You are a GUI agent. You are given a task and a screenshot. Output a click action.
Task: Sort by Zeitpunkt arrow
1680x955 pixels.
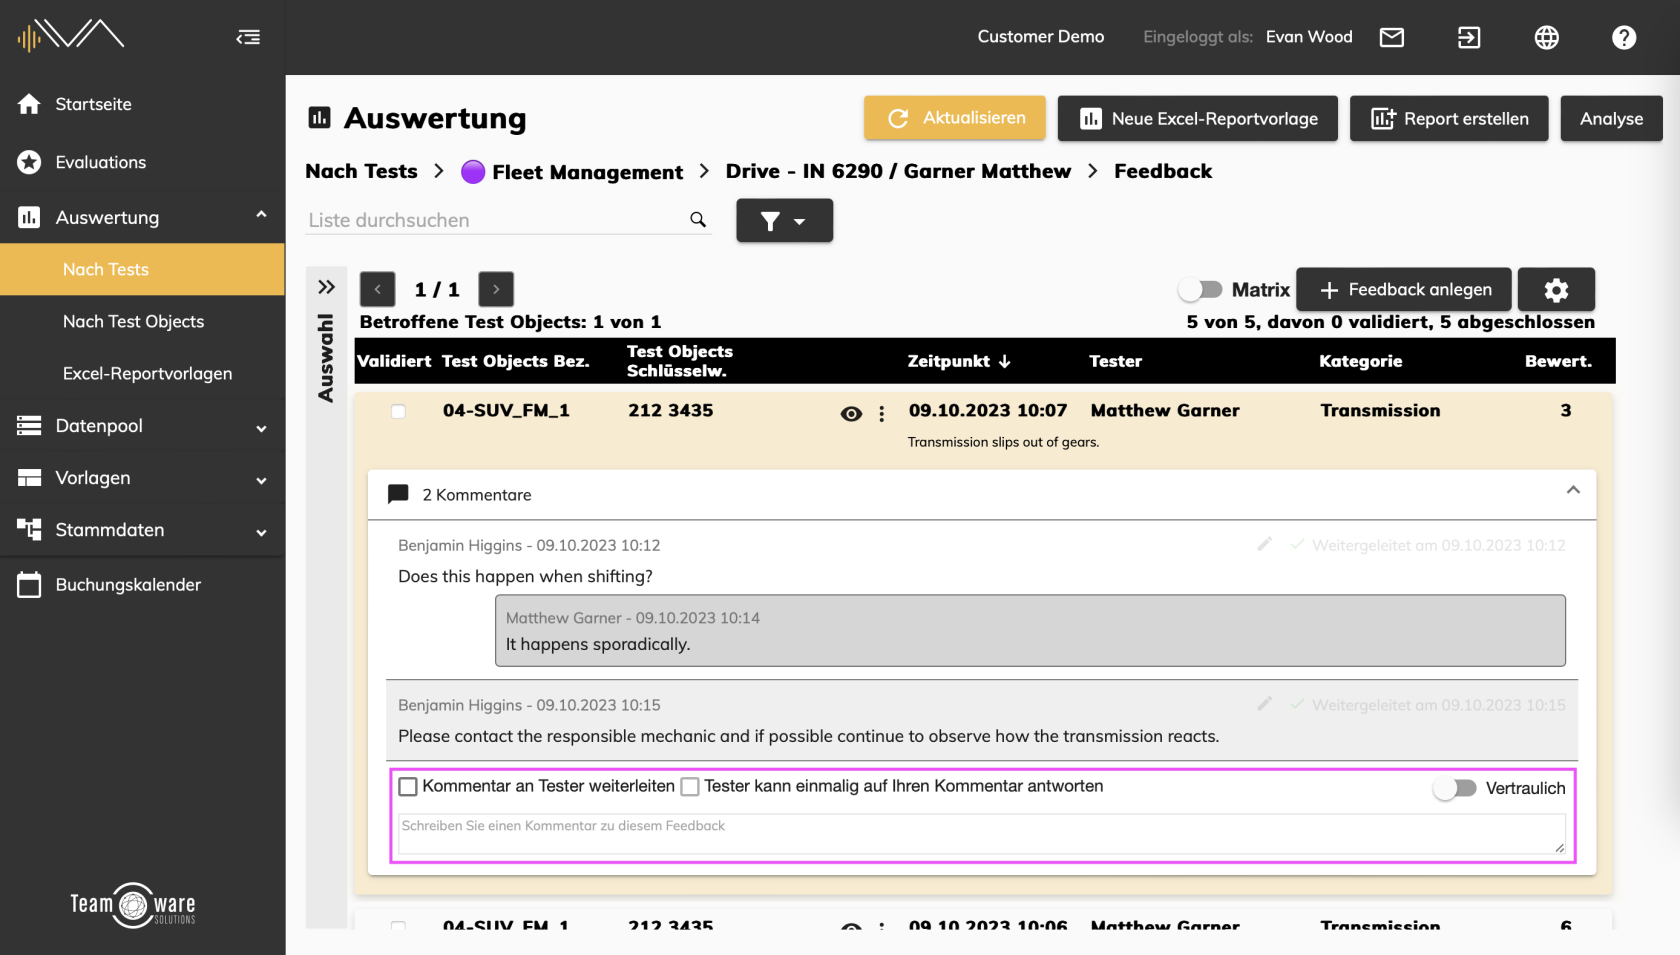click(1005, 361)
